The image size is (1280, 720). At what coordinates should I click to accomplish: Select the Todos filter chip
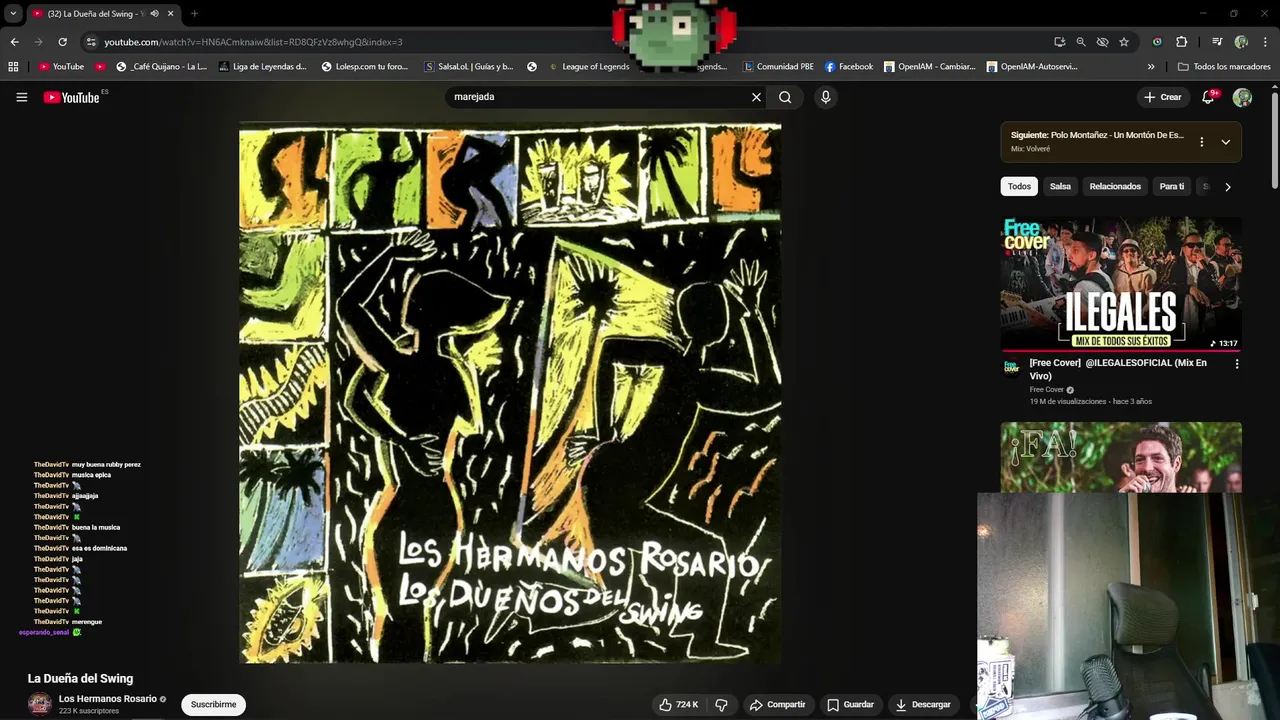[x=1019, y=186]
